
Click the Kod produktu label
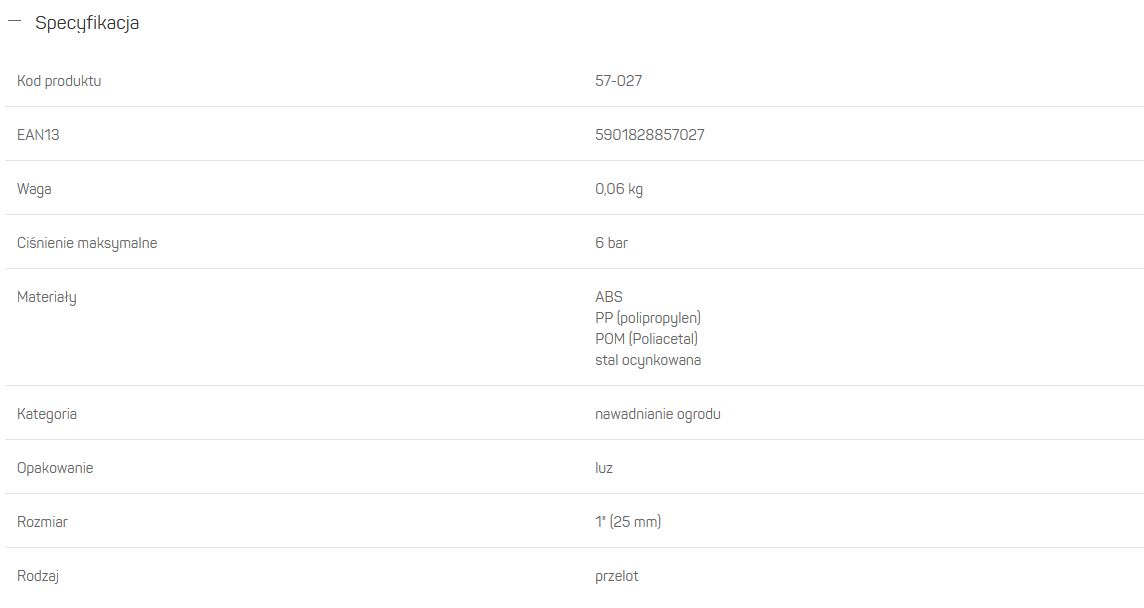59,80
